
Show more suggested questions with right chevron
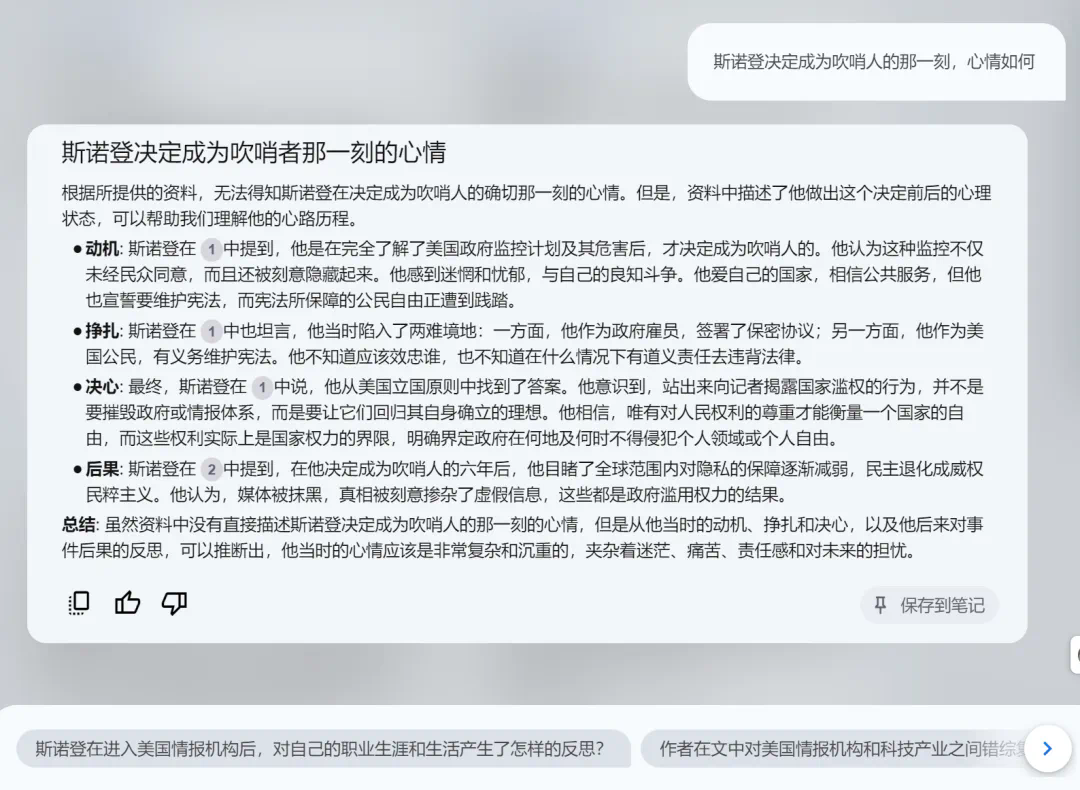pos(1048,749)
